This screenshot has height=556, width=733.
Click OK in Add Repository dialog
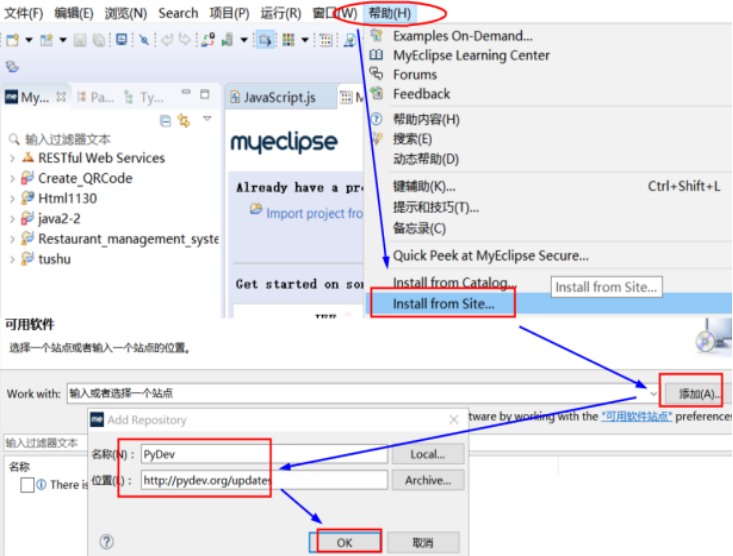tap(345, 542)
